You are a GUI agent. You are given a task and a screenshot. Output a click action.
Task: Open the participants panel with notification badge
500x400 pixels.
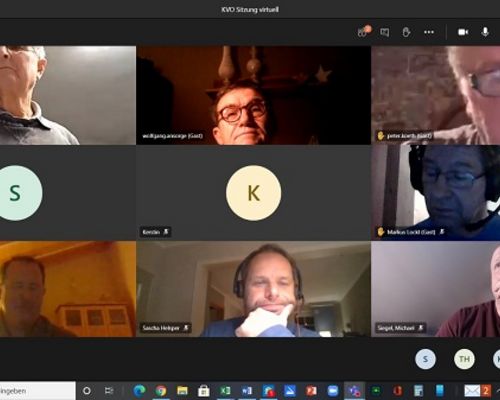[x=364, y=32]
